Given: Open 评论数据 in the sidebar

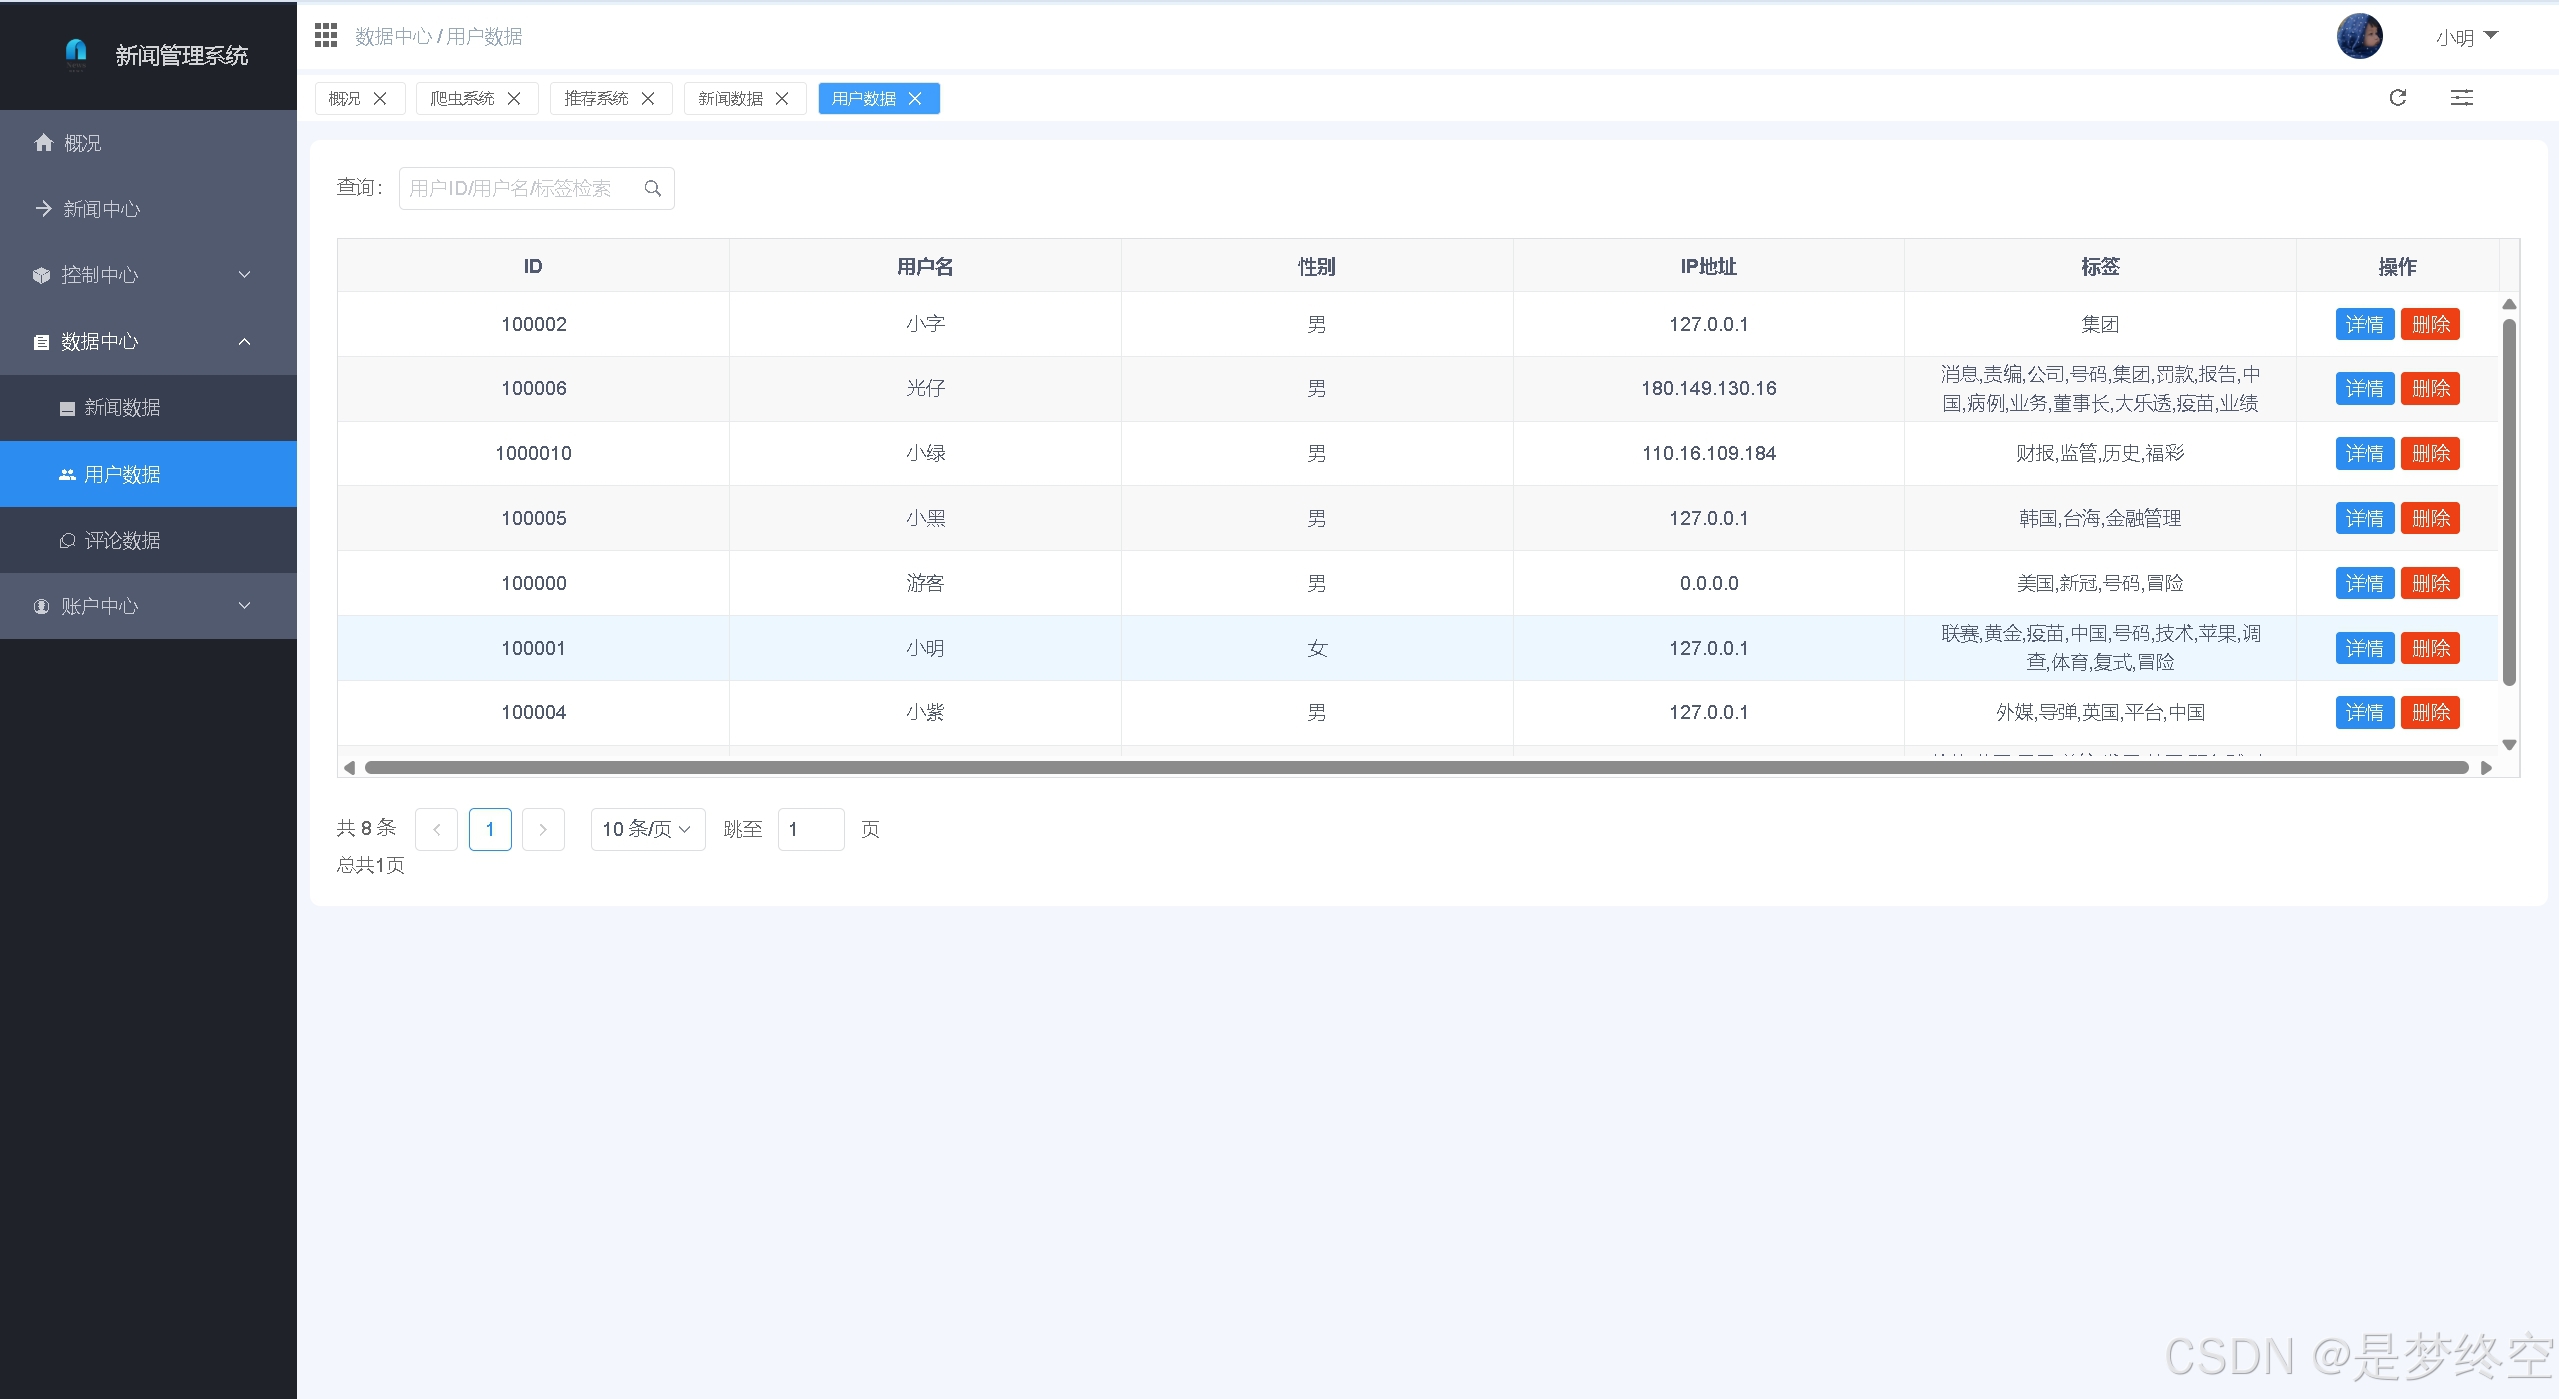Looking at the screenshot, I should coord(122,540).
